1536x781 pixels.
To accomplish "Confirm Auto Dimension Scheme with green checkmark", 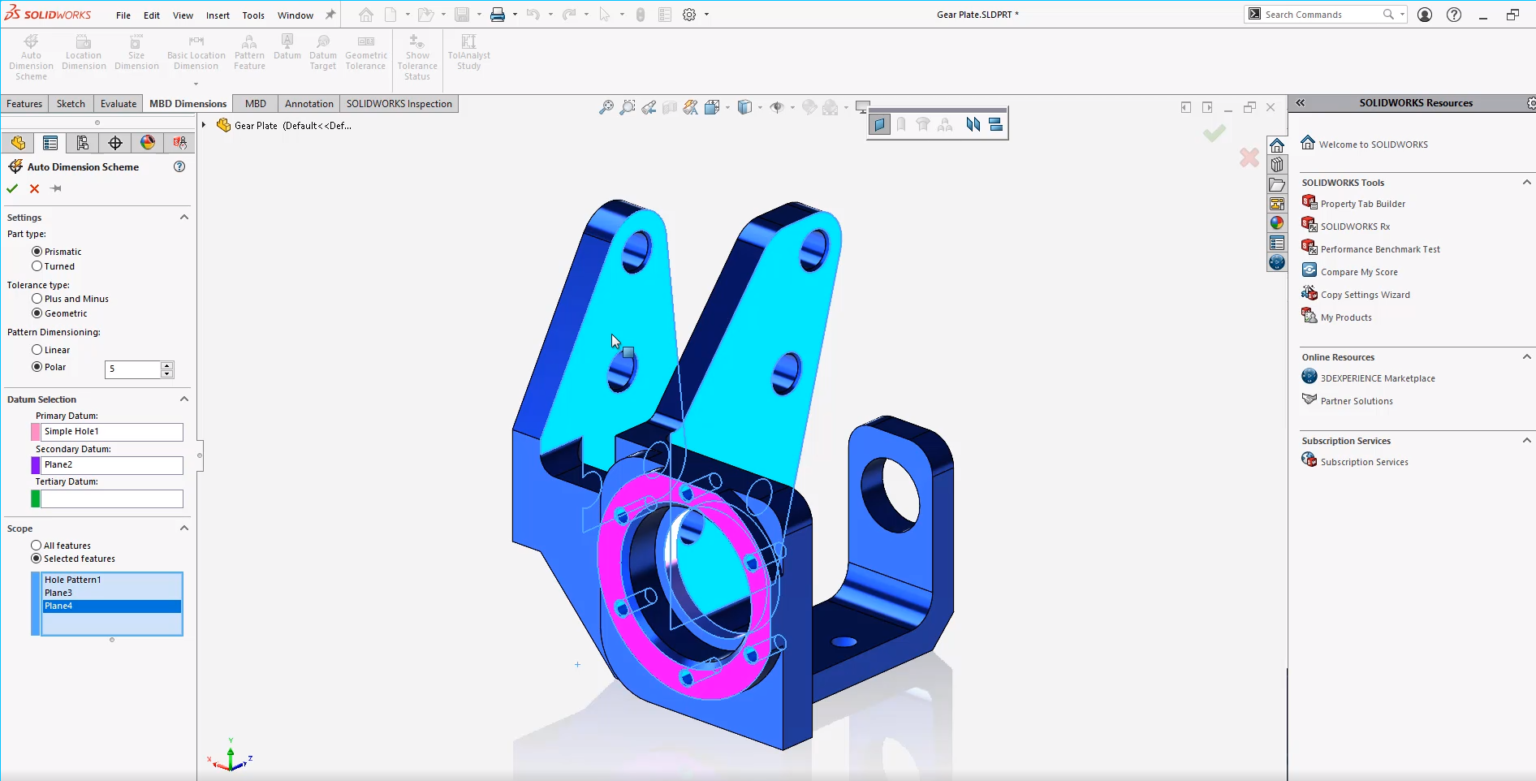I will 12,187.
